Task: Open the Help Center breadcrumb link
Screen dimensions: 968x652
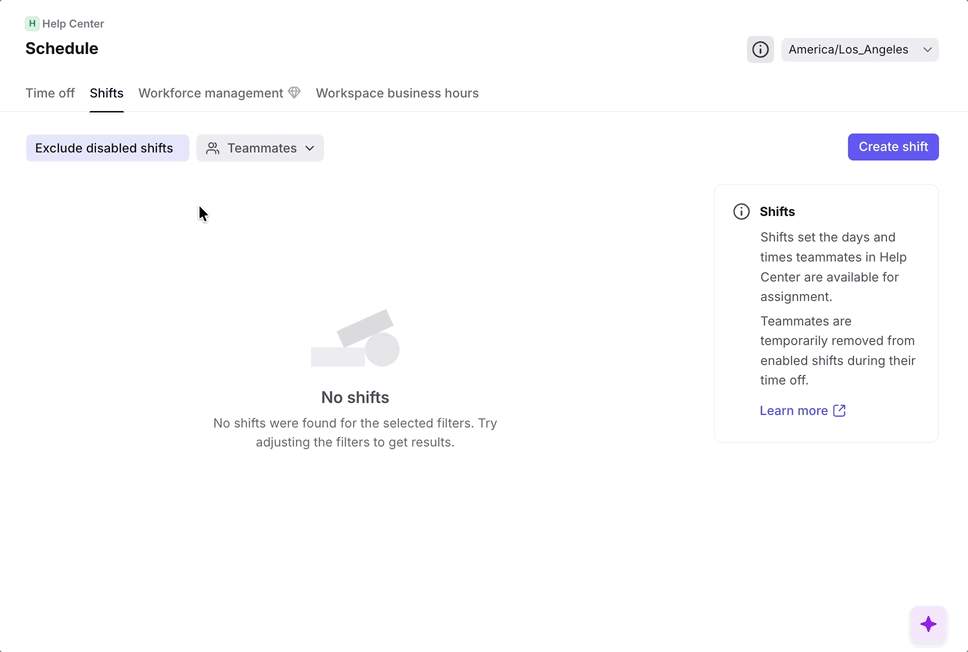Action: pyautogui.click(x=73, y=24)
